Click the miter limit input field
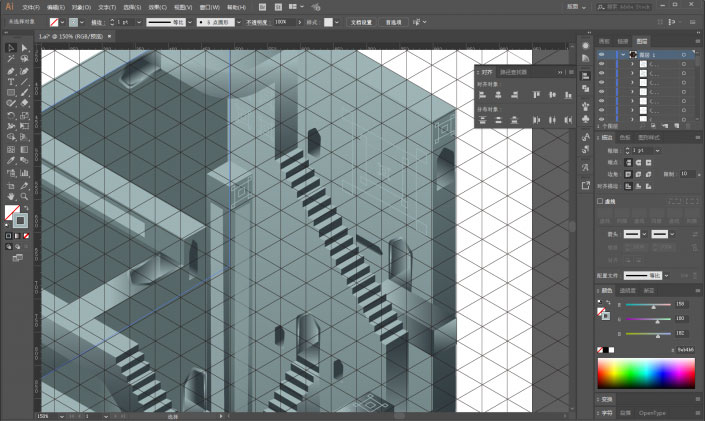 (687, 174)
